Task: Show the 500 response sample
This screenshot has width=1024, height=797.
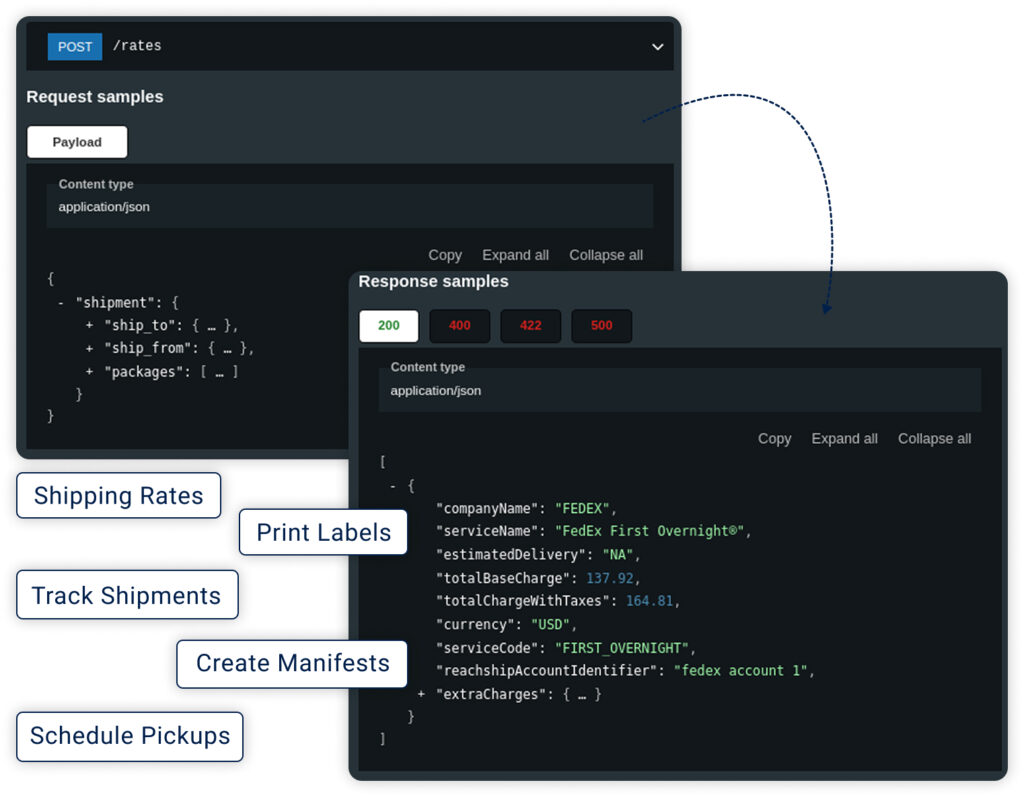Action: [601, 325]
